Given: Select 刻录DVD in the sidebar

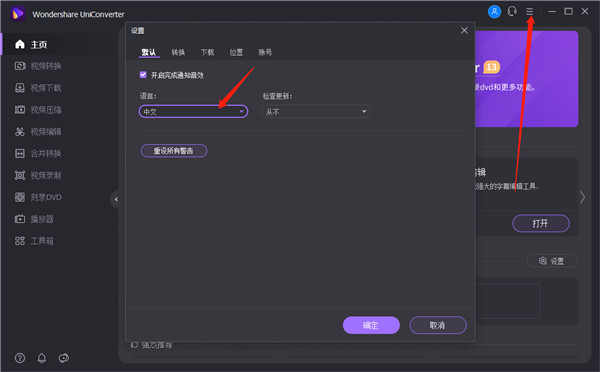Looking at the screenshot, I should tap(38, 197).
